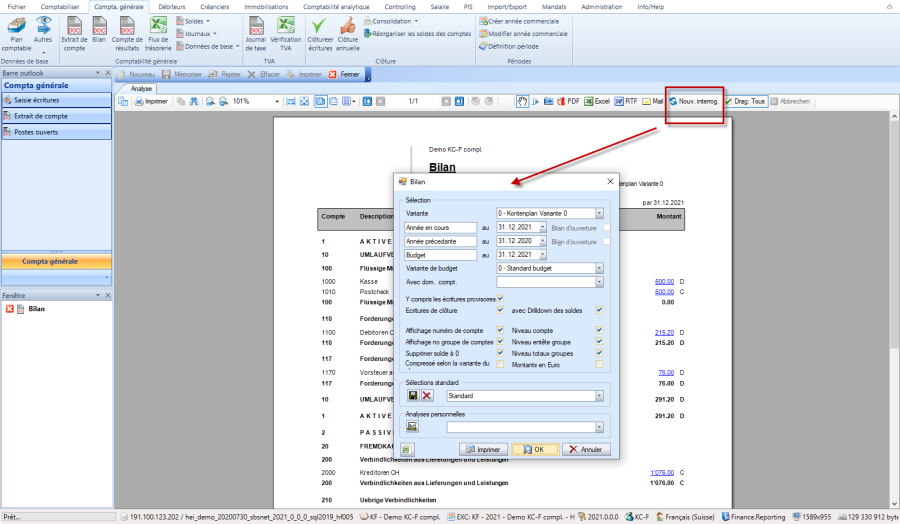900x524 pixels.
Task: Click the 'Année en cours' input field
Action: click(440, 227)
